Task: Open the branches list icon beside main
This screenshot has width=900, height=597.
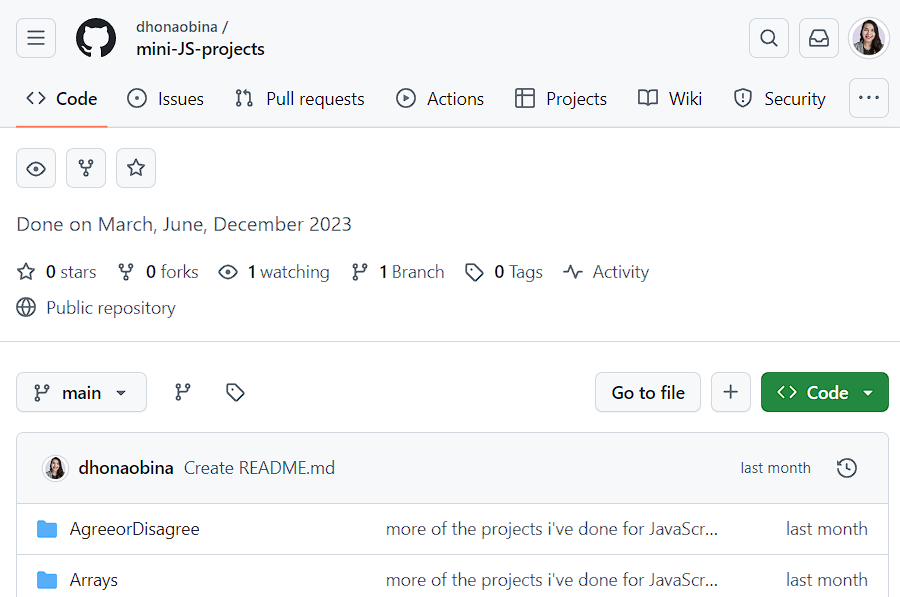Action: 183,392
